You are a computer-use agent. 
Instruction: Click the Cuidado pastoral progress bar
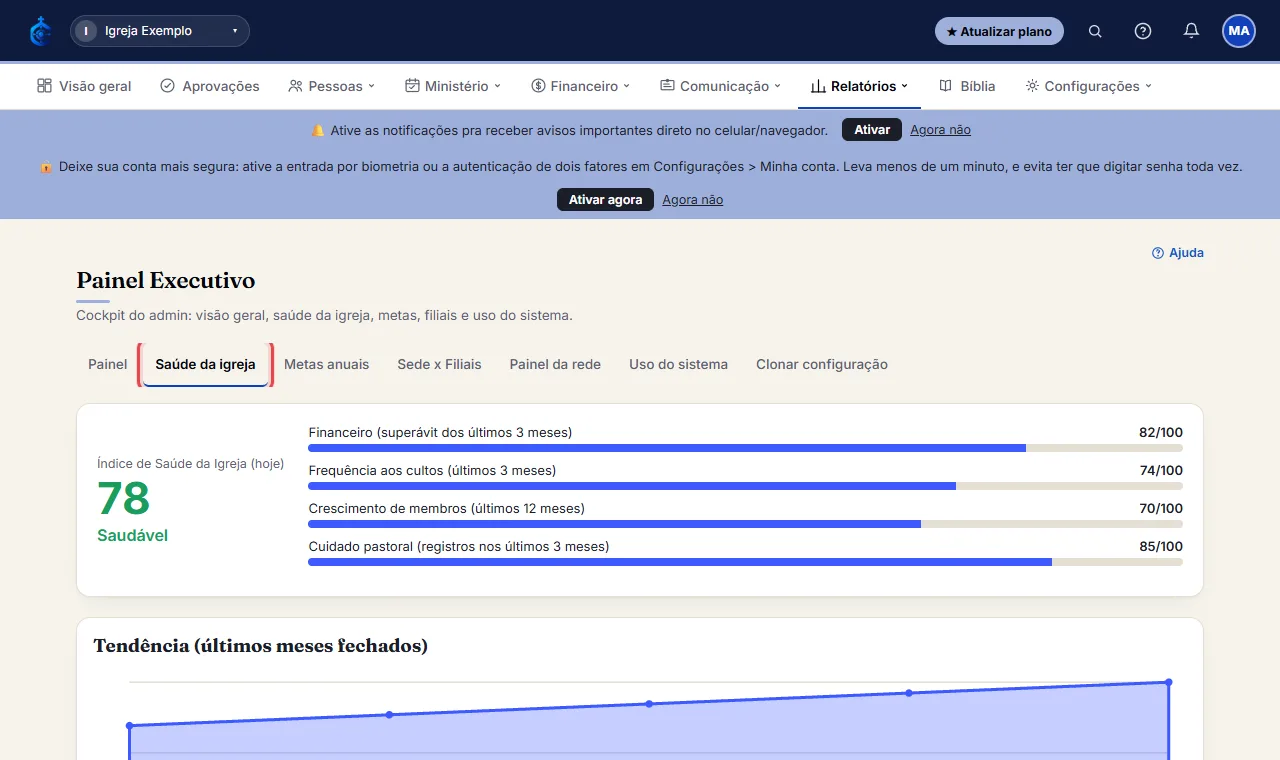click(745, 562)
